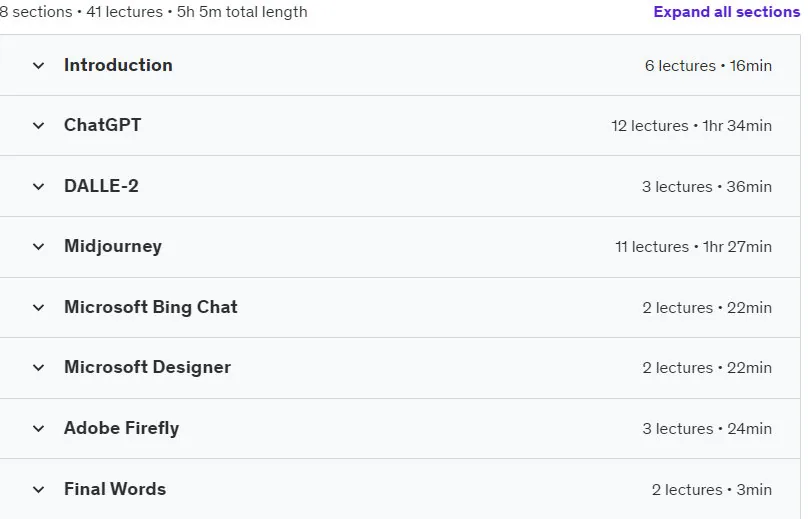
Task: Expand the Introduction section chevron
Action: point(38,65)
